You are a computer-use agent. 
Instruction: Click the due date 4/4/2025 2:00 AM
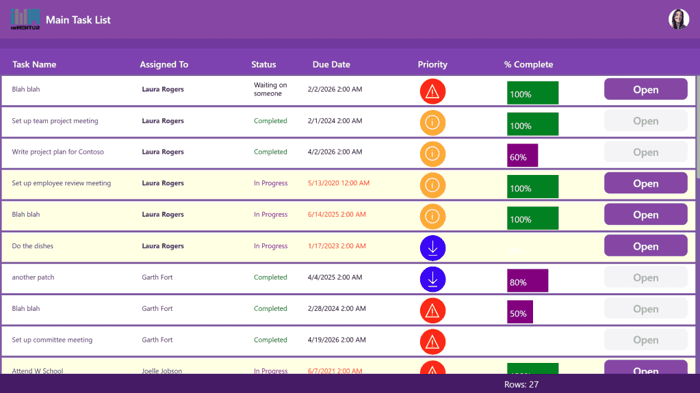335,277
